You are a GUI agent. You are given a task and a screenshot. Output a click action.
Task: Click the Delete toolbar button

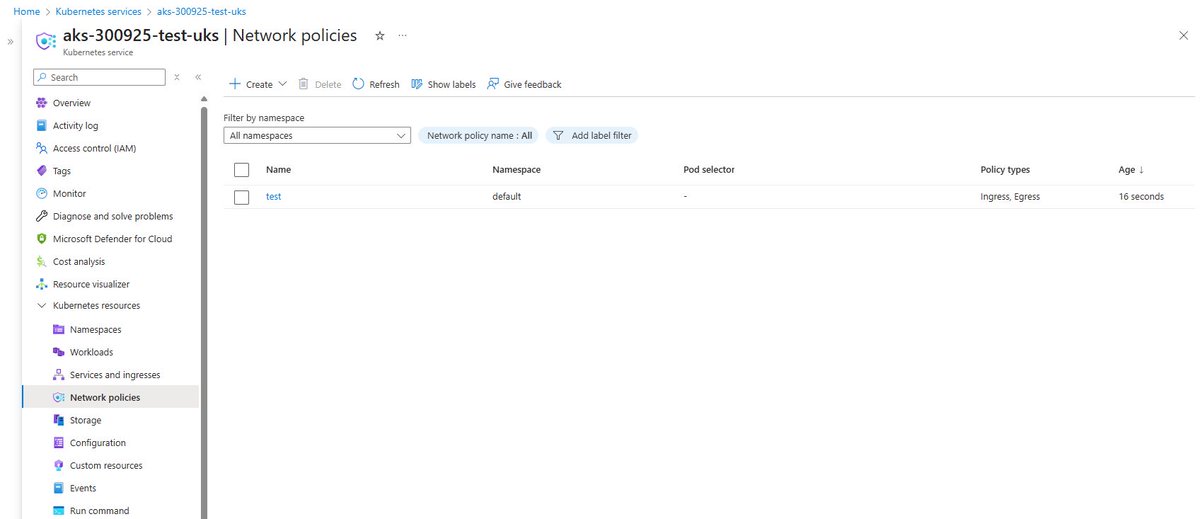(x=320, y=85)
